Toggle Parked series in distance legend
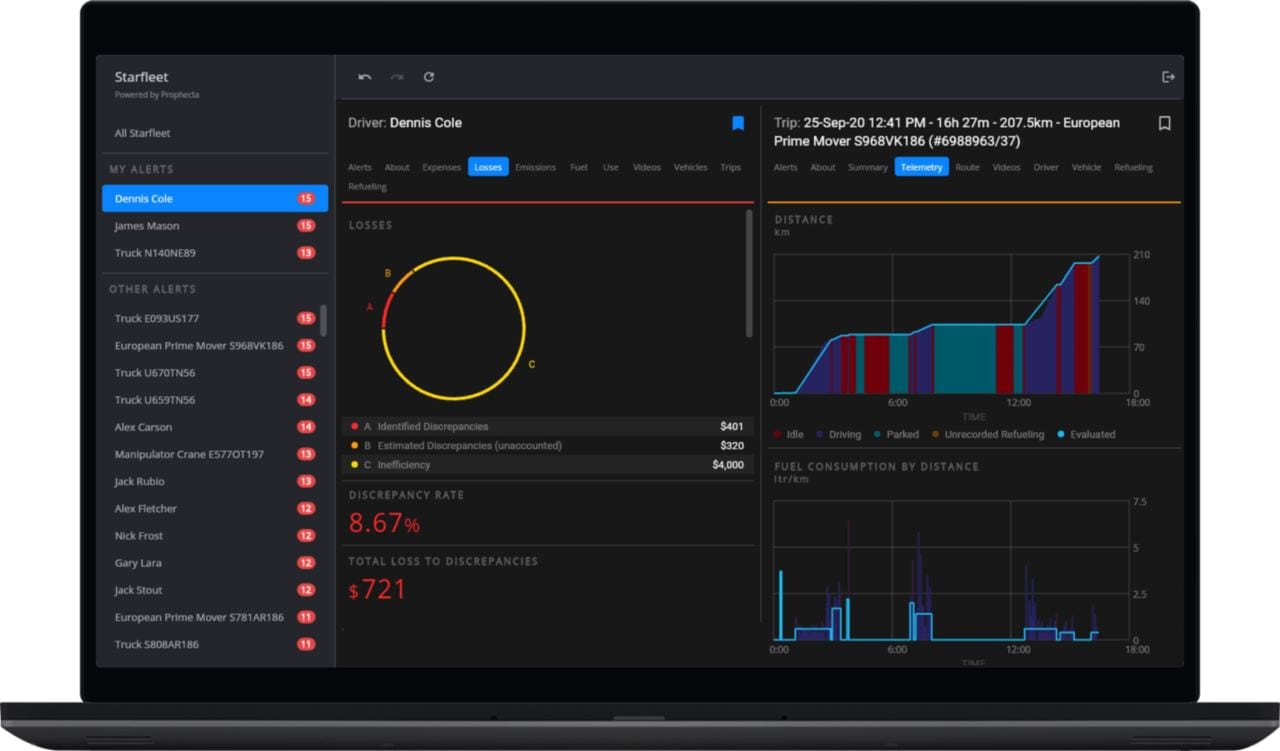 tap(896, 434)
